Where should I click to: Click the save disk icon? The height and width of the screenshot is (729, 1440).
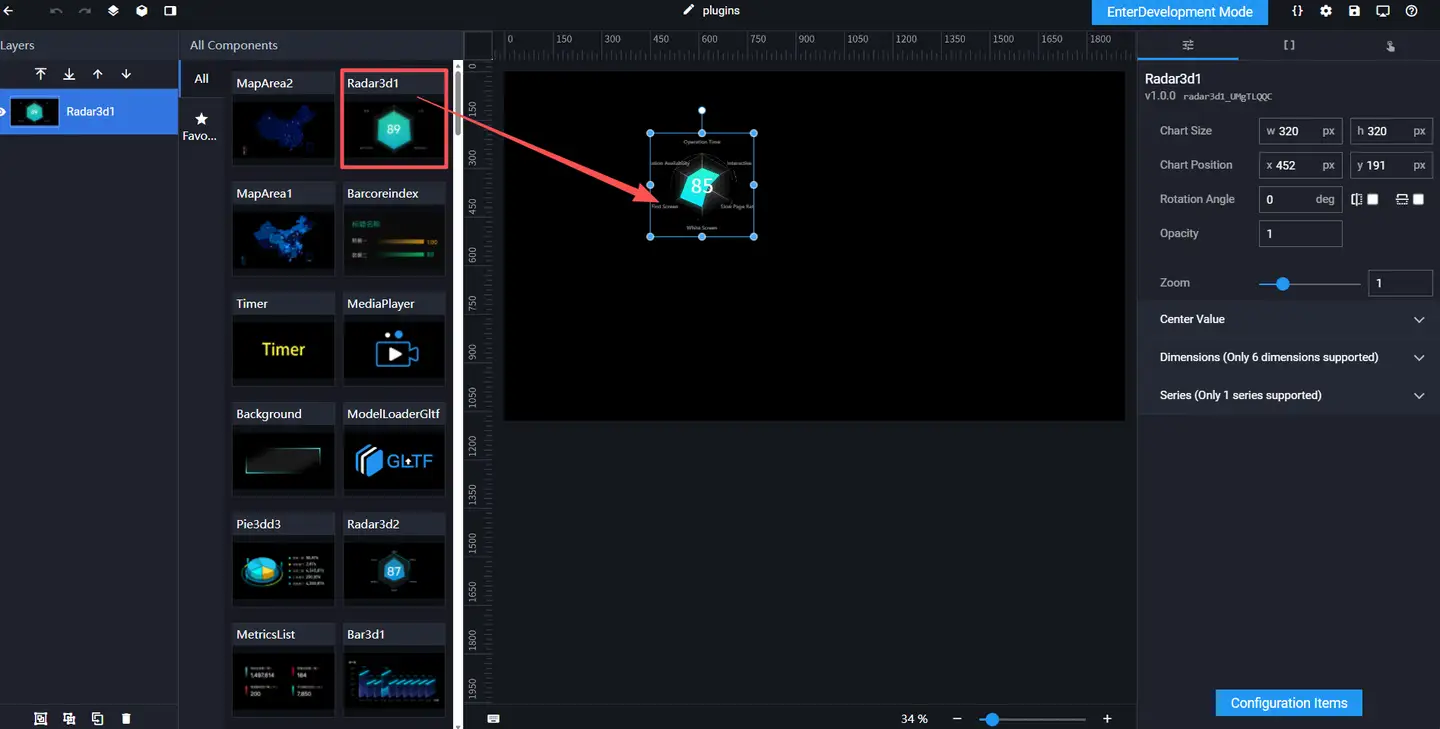coord(1354,11)
